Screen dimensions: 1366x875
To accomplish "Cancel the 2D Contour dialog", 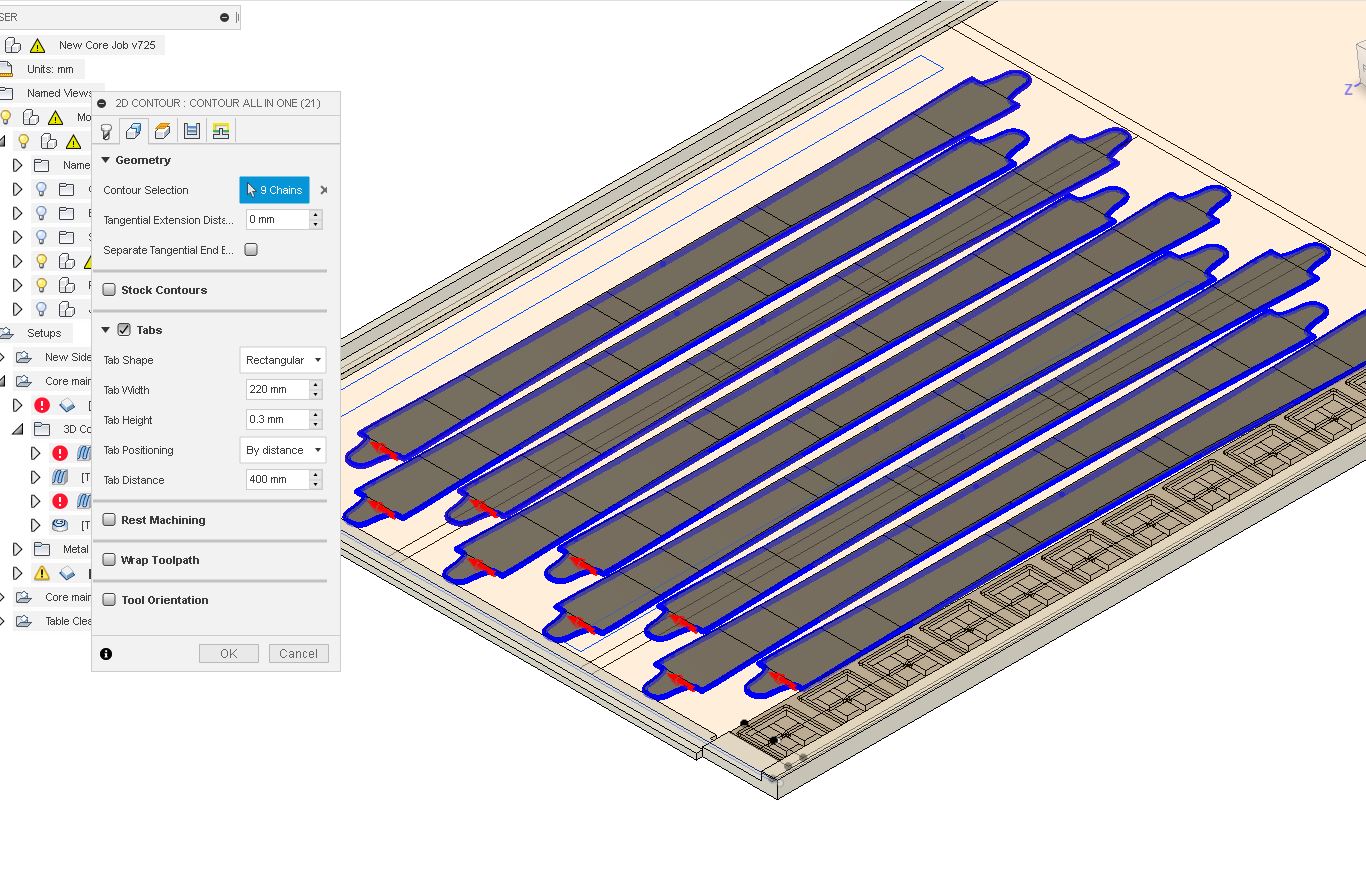I will pyautogui.click(x=298, y=653).
